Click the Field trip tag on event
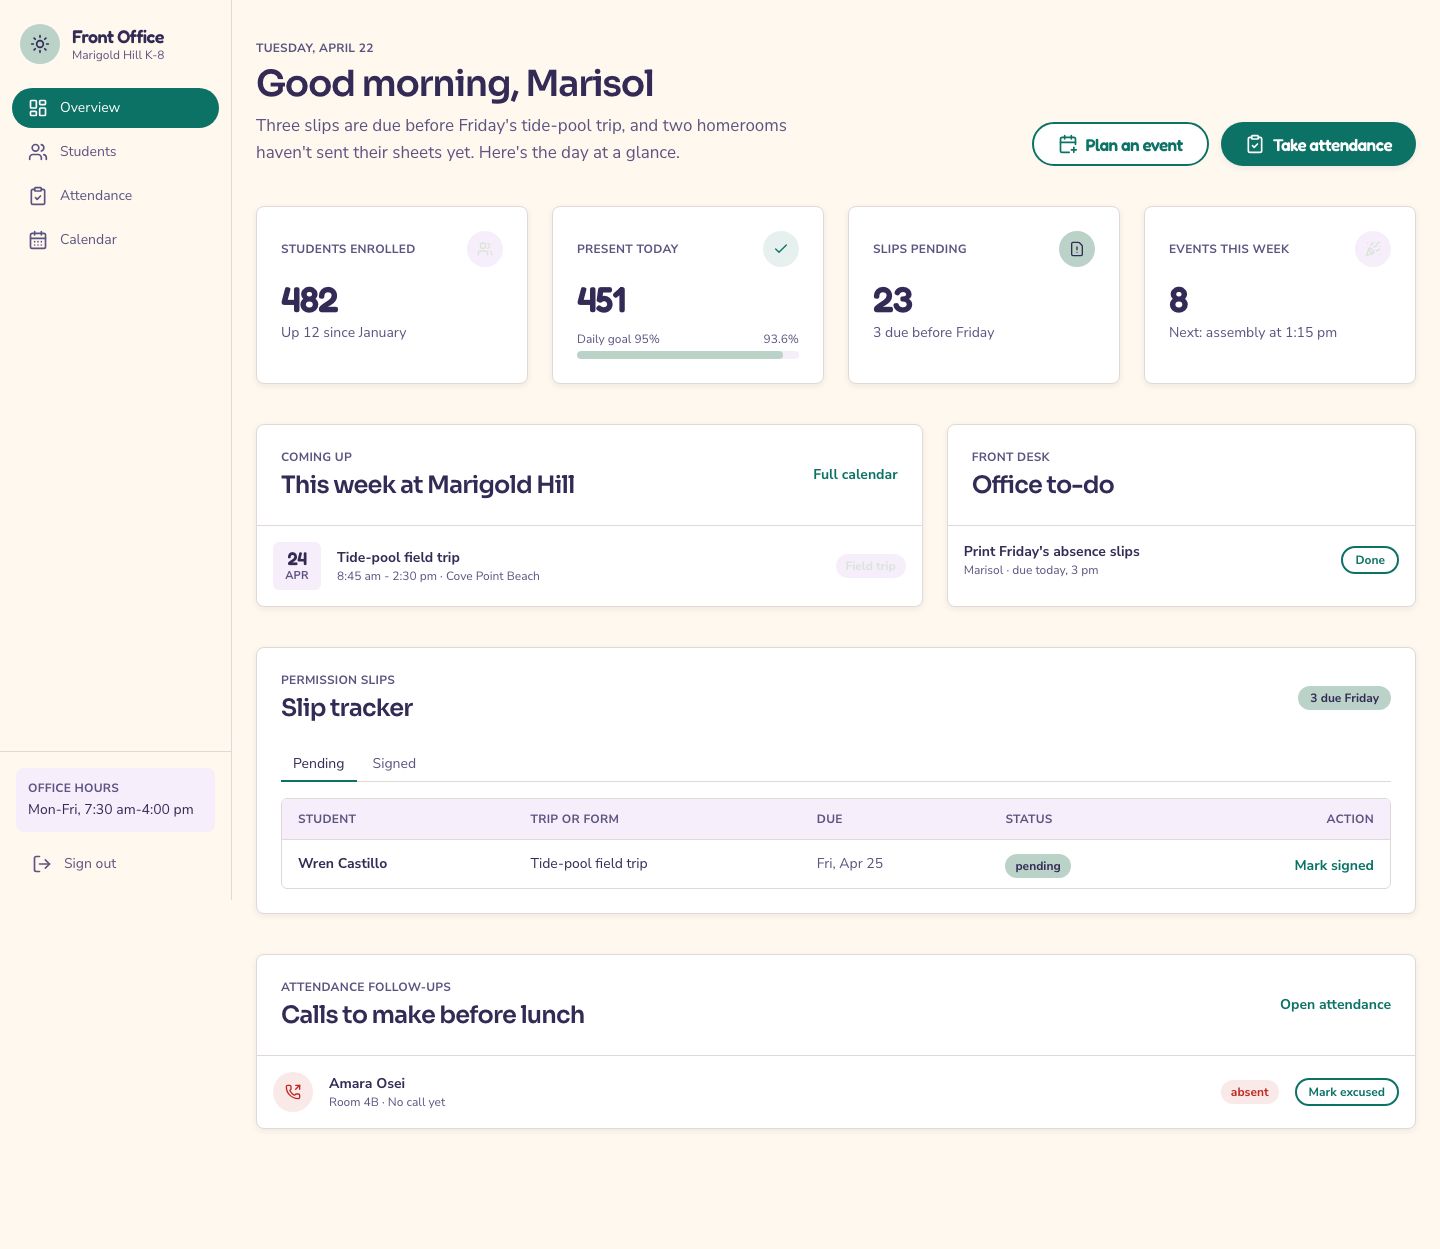The image size is (1440, 1249). coord(870,566)
